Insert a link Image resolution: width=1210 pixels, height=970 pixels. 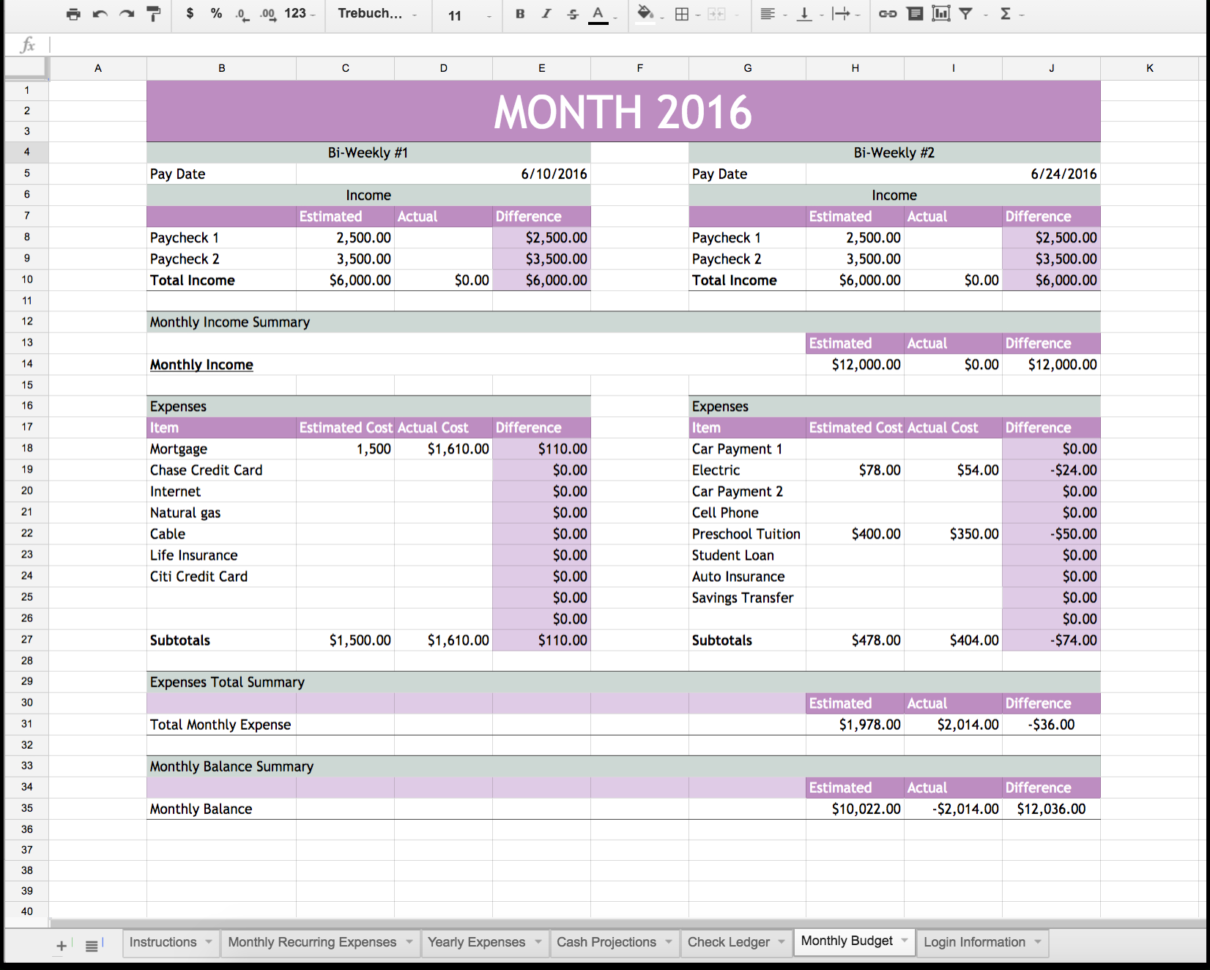pyautogui.click(x=888, y=13)
